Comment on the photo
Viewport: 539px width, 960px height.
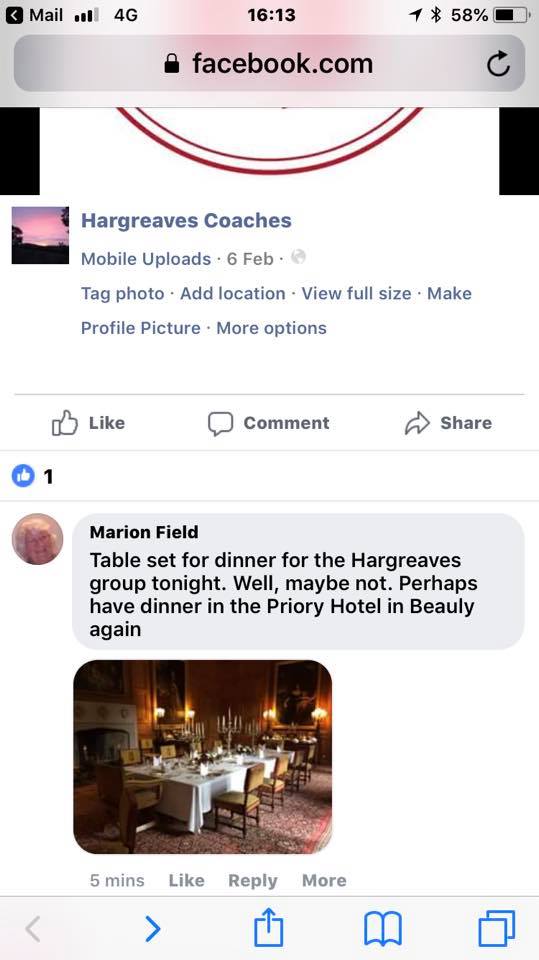point(268,423)
